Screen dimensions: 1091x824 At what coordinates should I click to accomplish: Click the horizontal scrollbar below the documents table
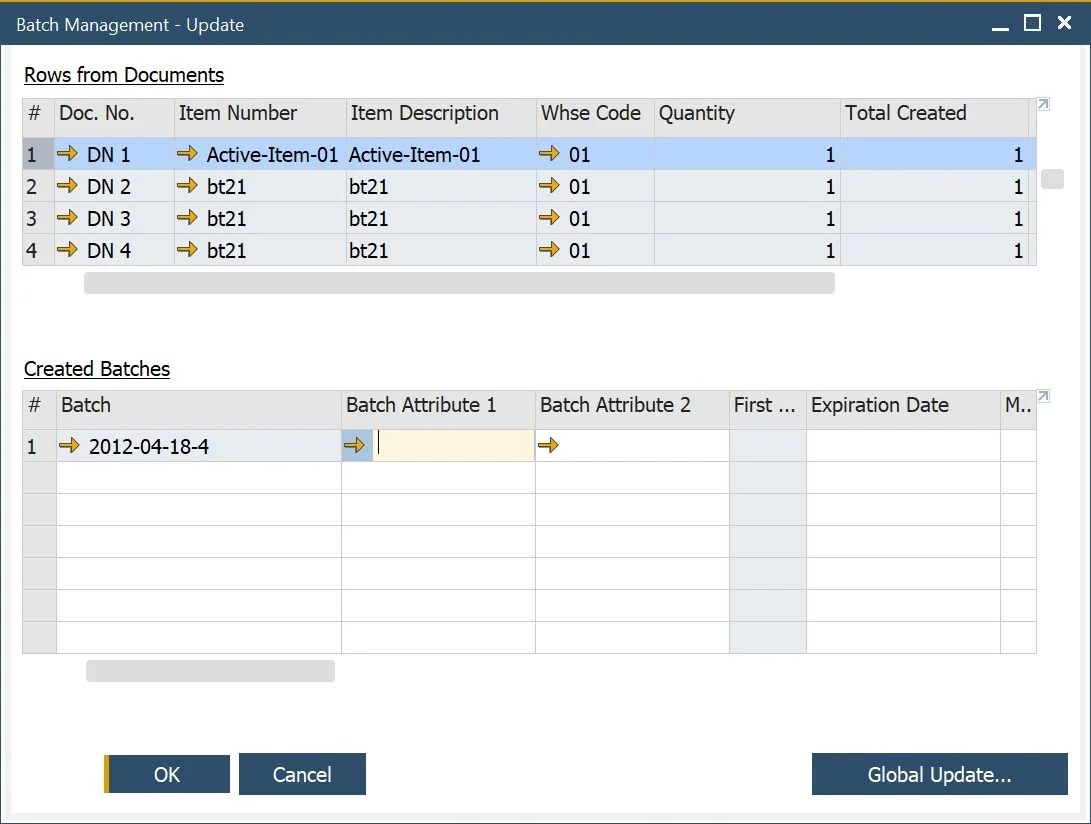pyautogui.click(x=460, y=283)
